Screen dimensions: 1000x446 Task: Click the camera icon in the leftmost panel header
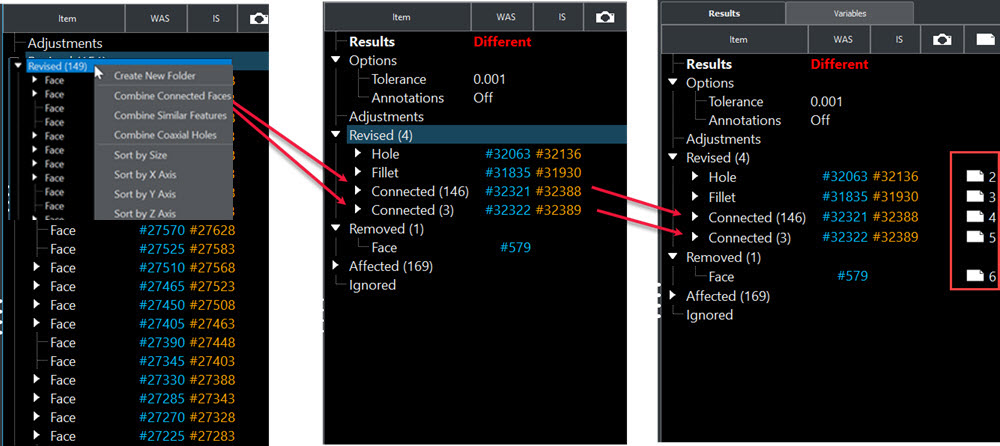pos(256,17)
